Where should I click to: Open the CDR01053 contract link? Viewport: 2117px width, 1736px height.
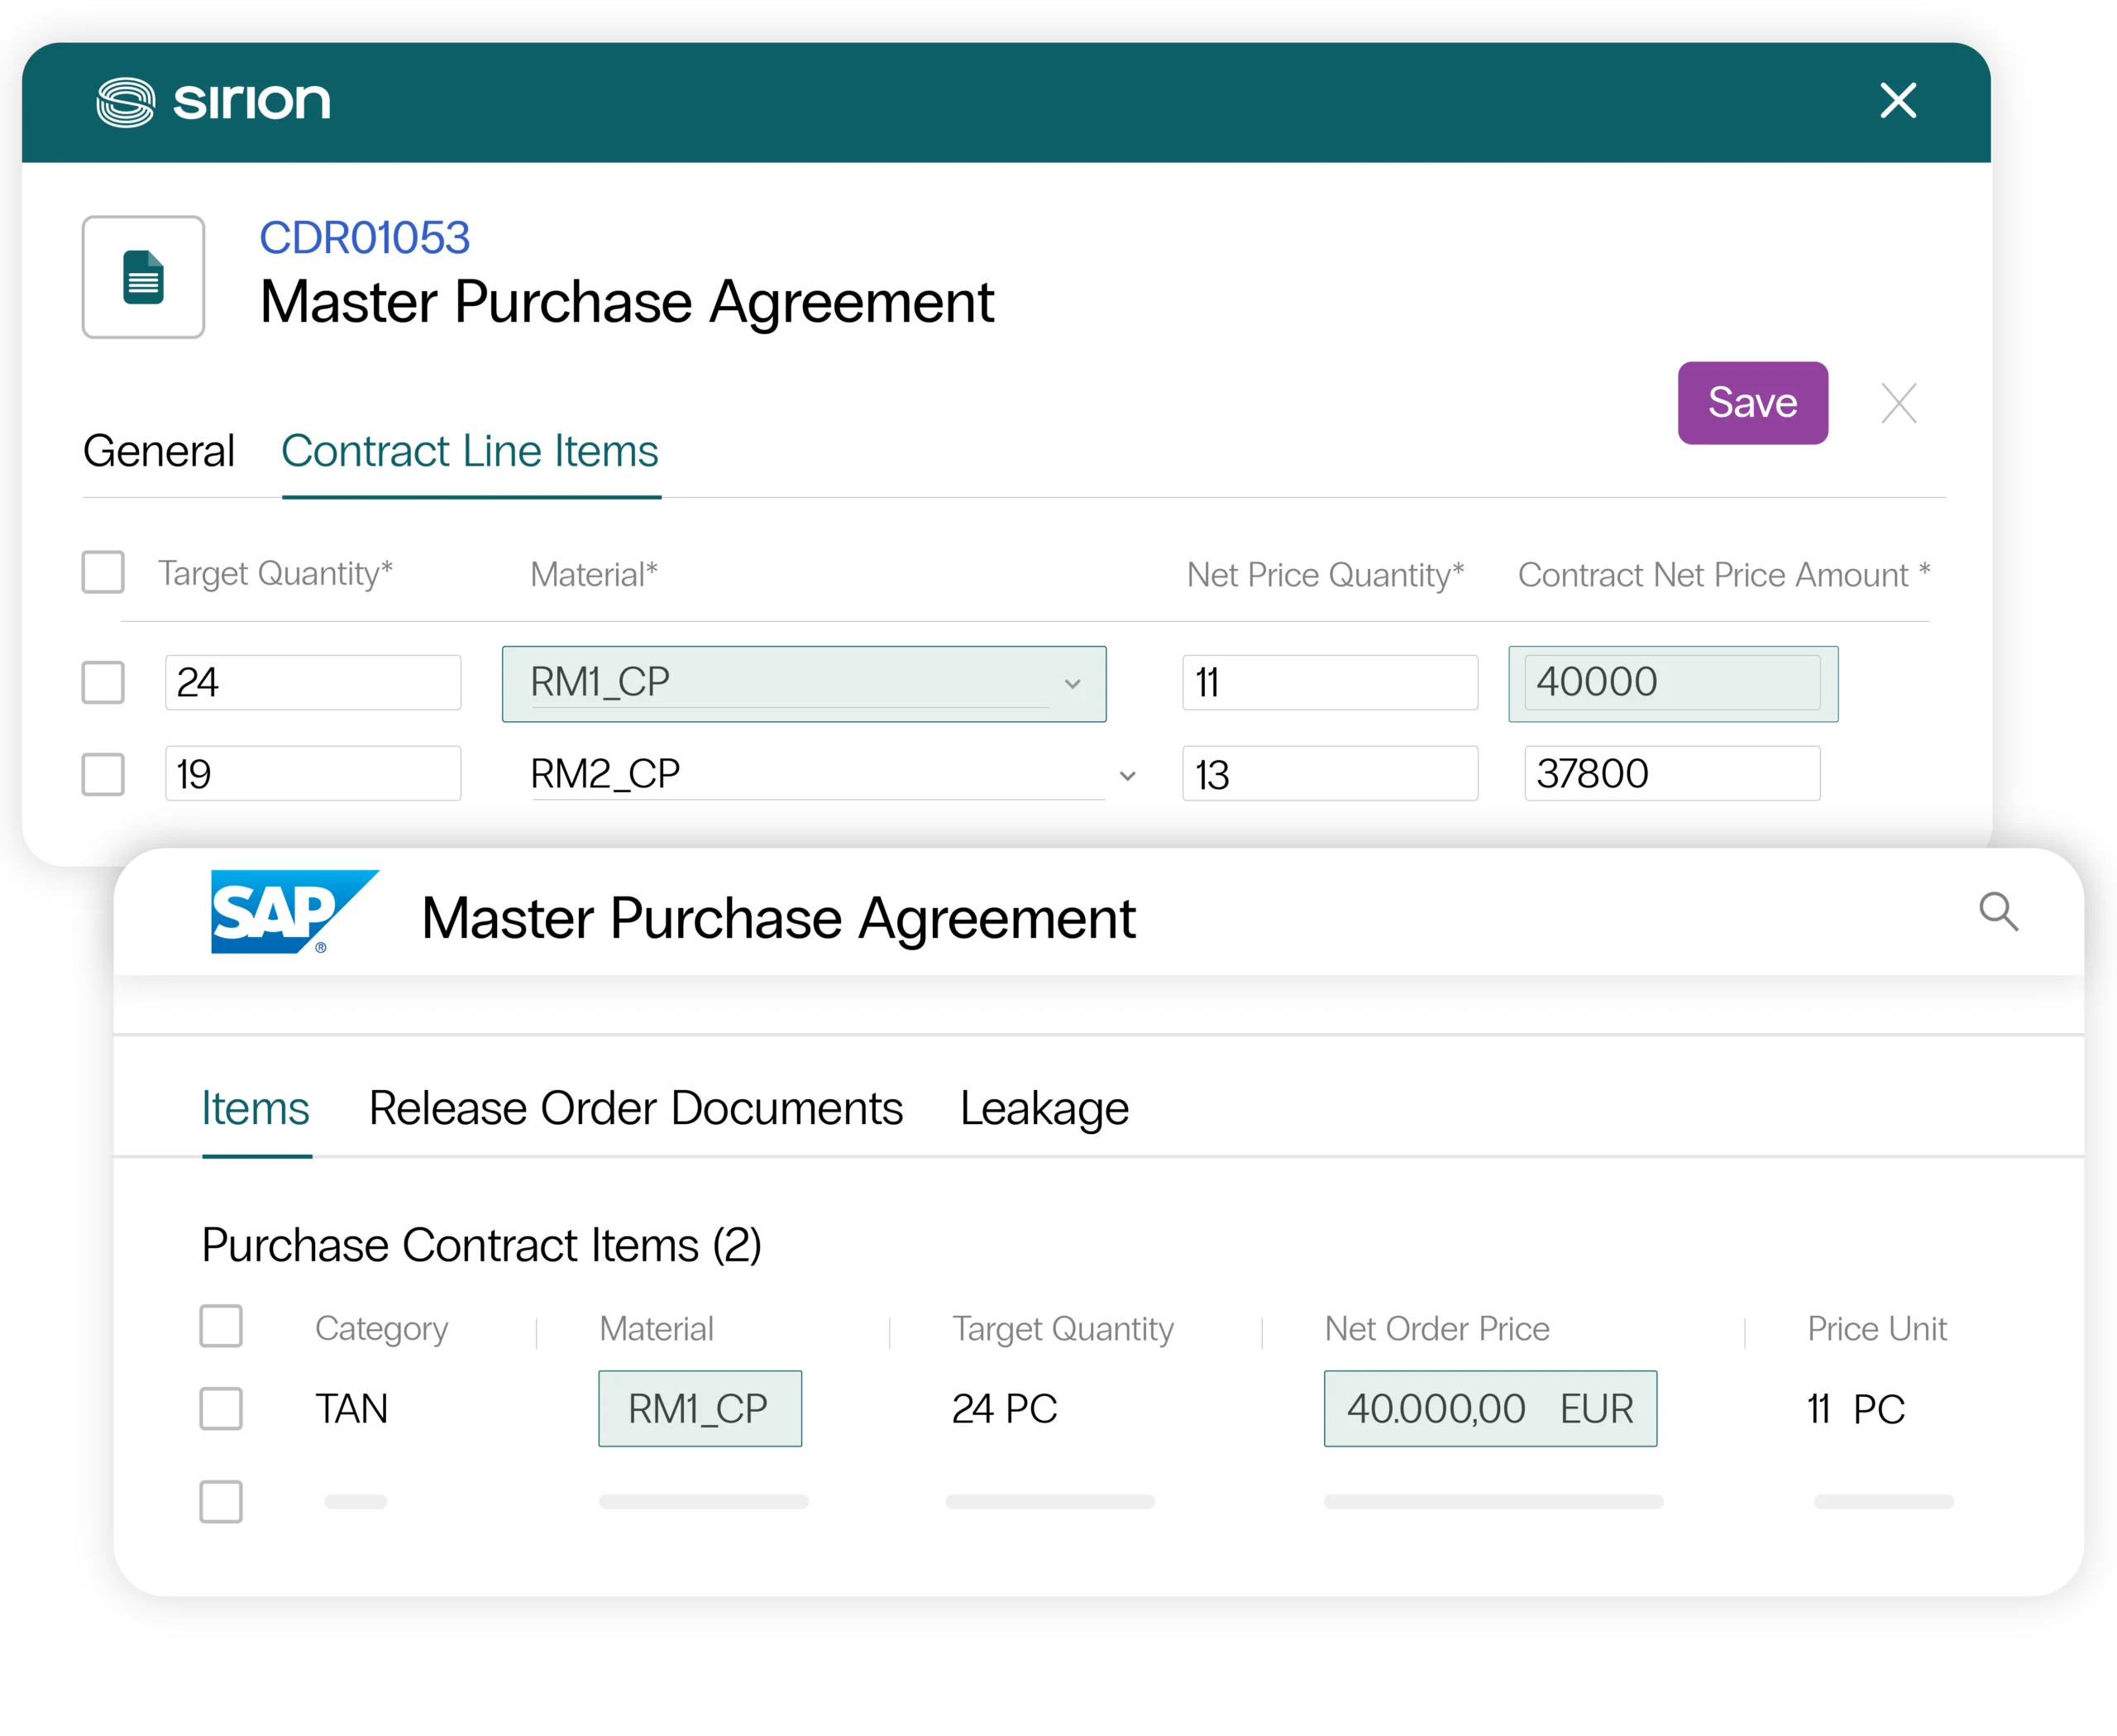[364, 236]
